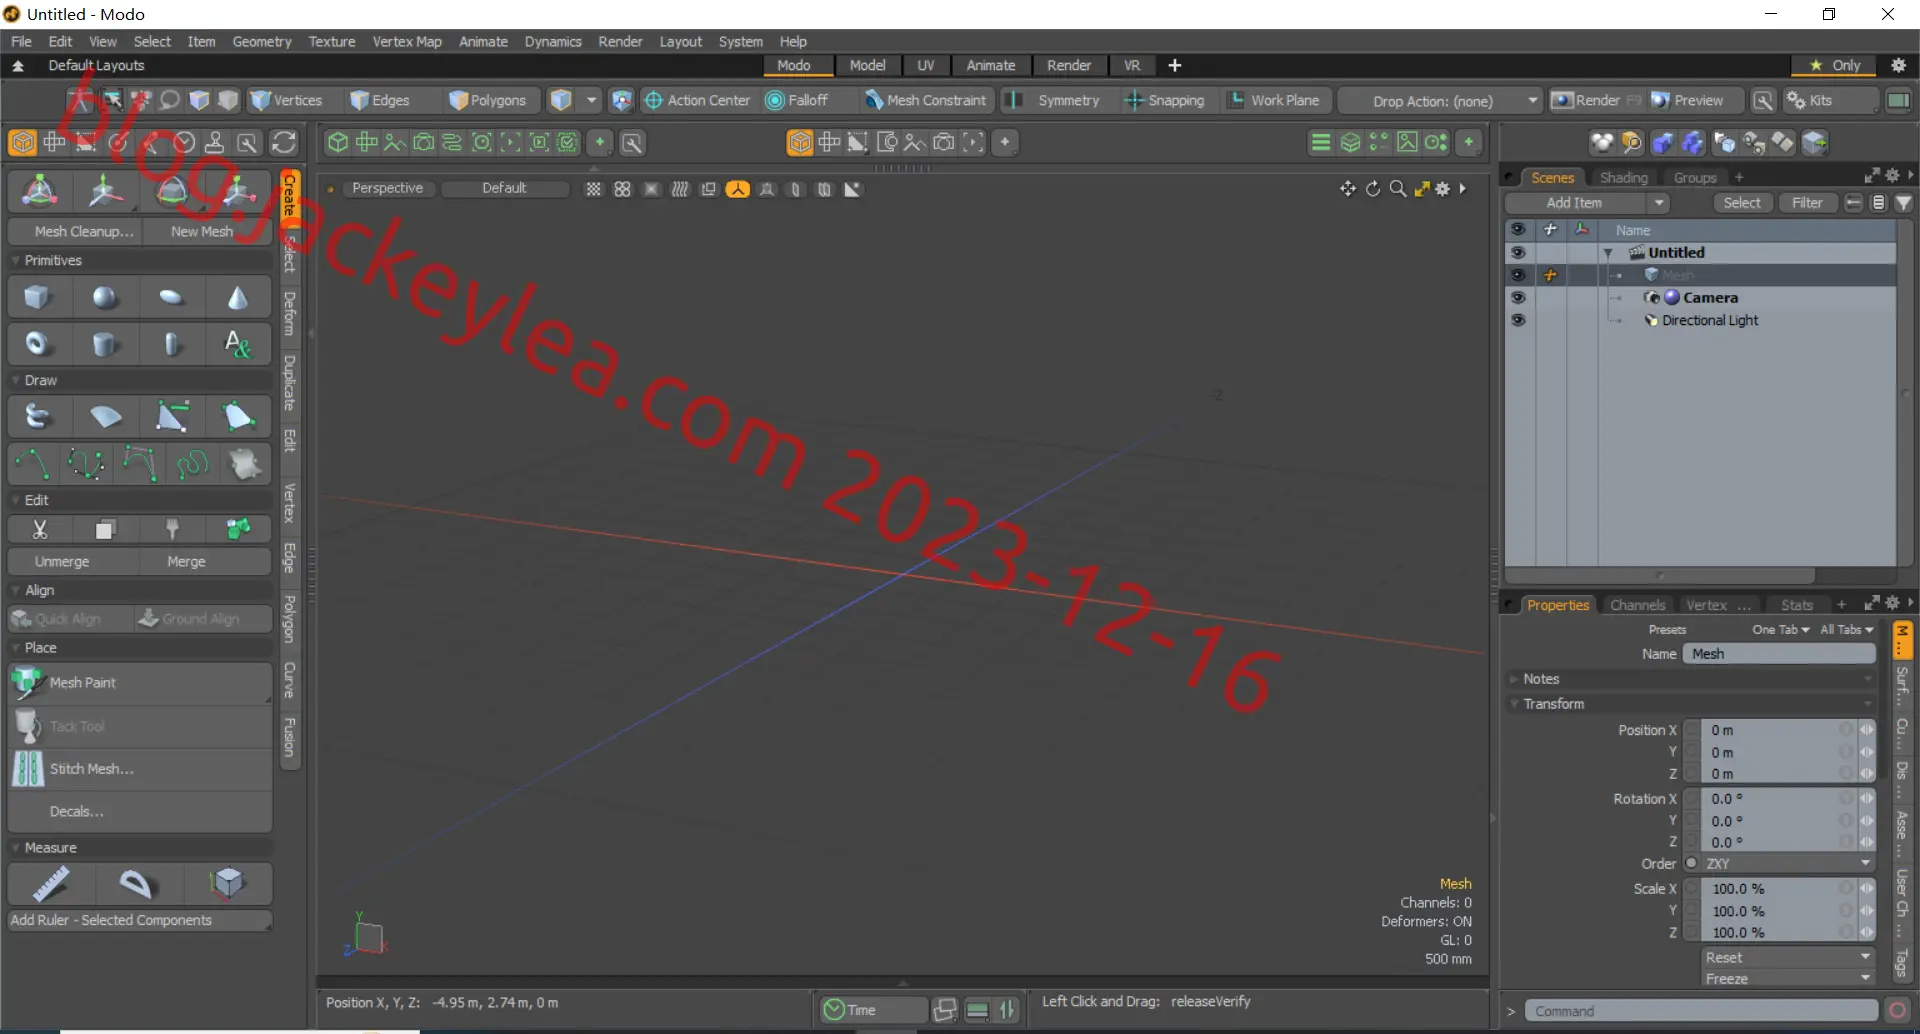
Task: Click the Merge button
Action: [x=186, y=562]
